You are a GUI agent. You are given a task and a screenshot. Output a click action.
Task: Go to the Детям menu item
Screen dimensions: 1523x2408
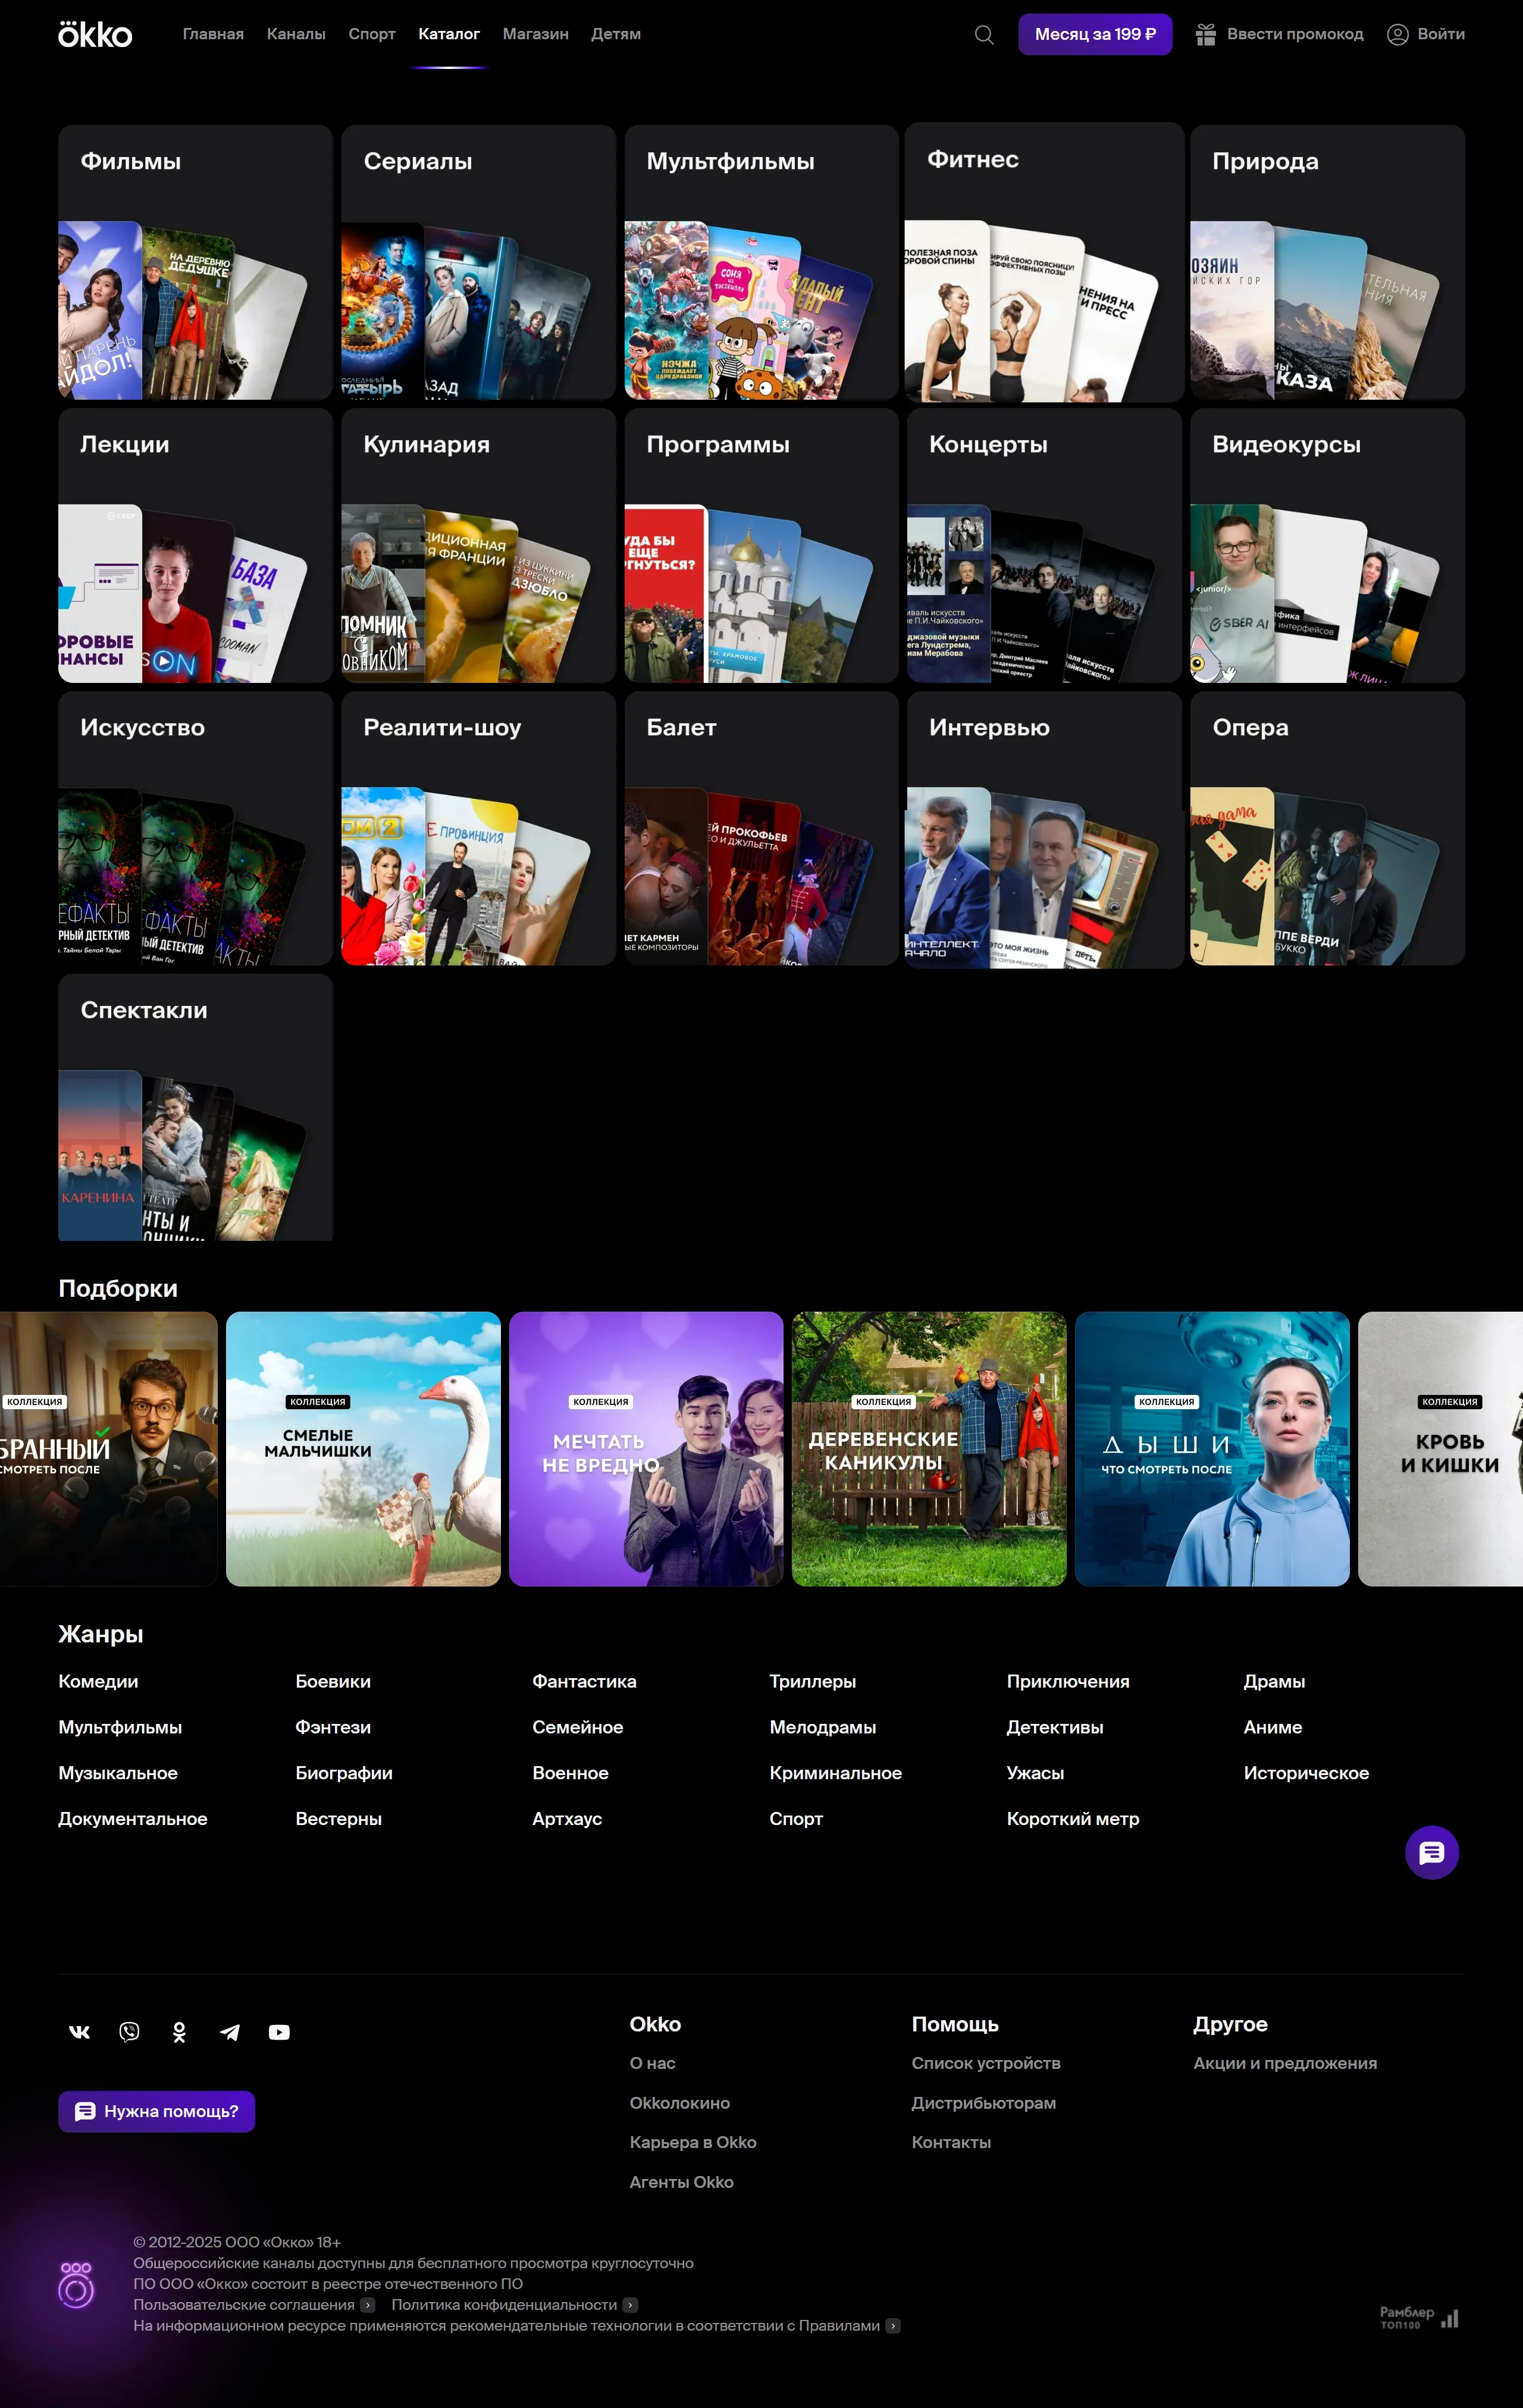coord(616,34)
